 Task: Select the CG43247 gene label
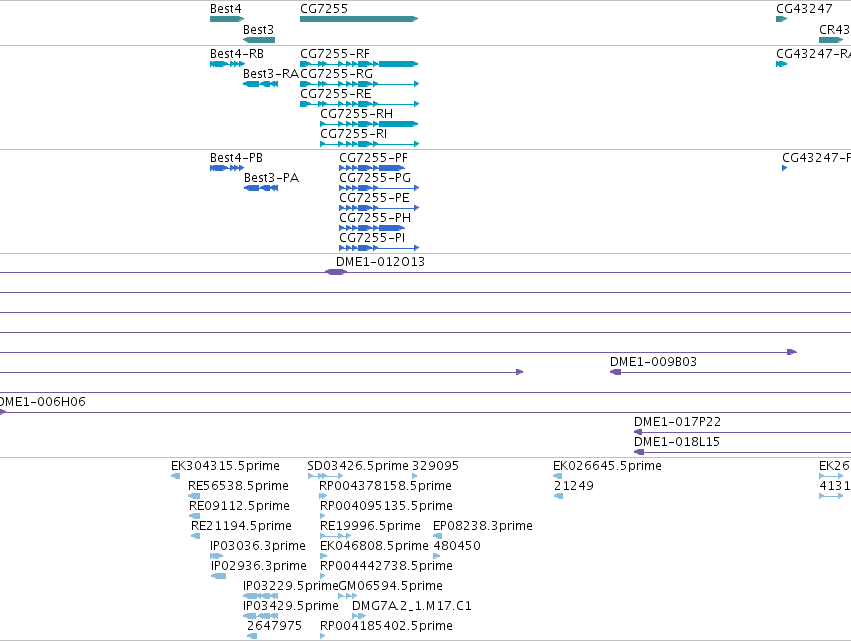click(x=804, y=9)
